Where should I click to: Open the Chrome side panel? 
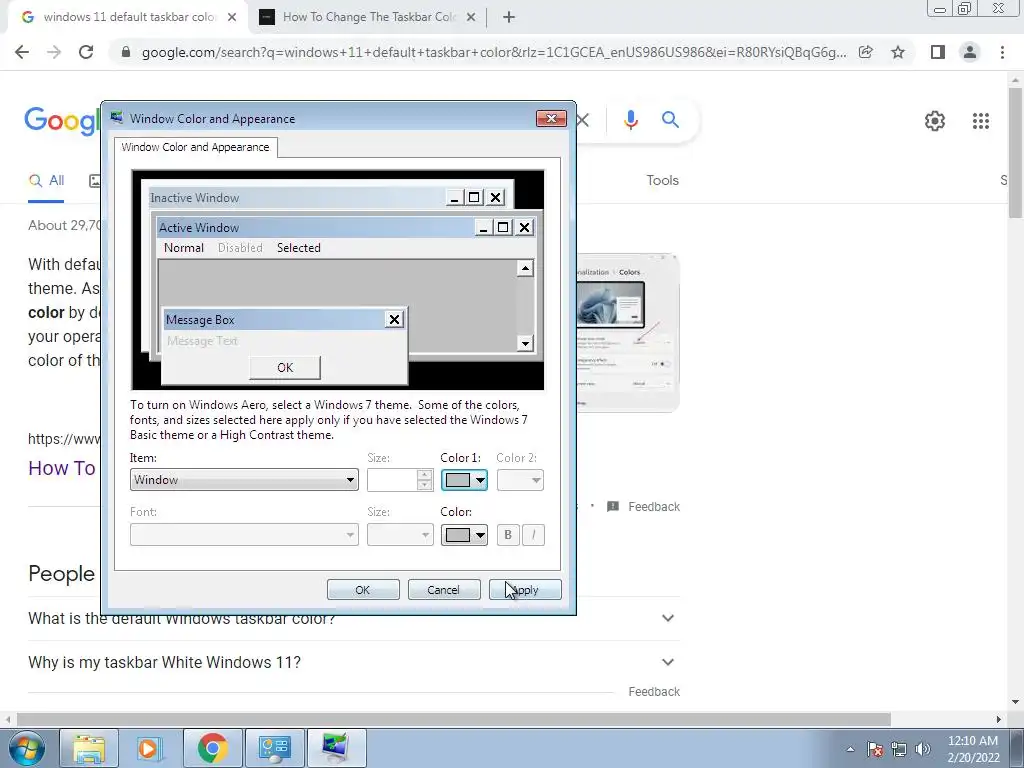[938, 52]
